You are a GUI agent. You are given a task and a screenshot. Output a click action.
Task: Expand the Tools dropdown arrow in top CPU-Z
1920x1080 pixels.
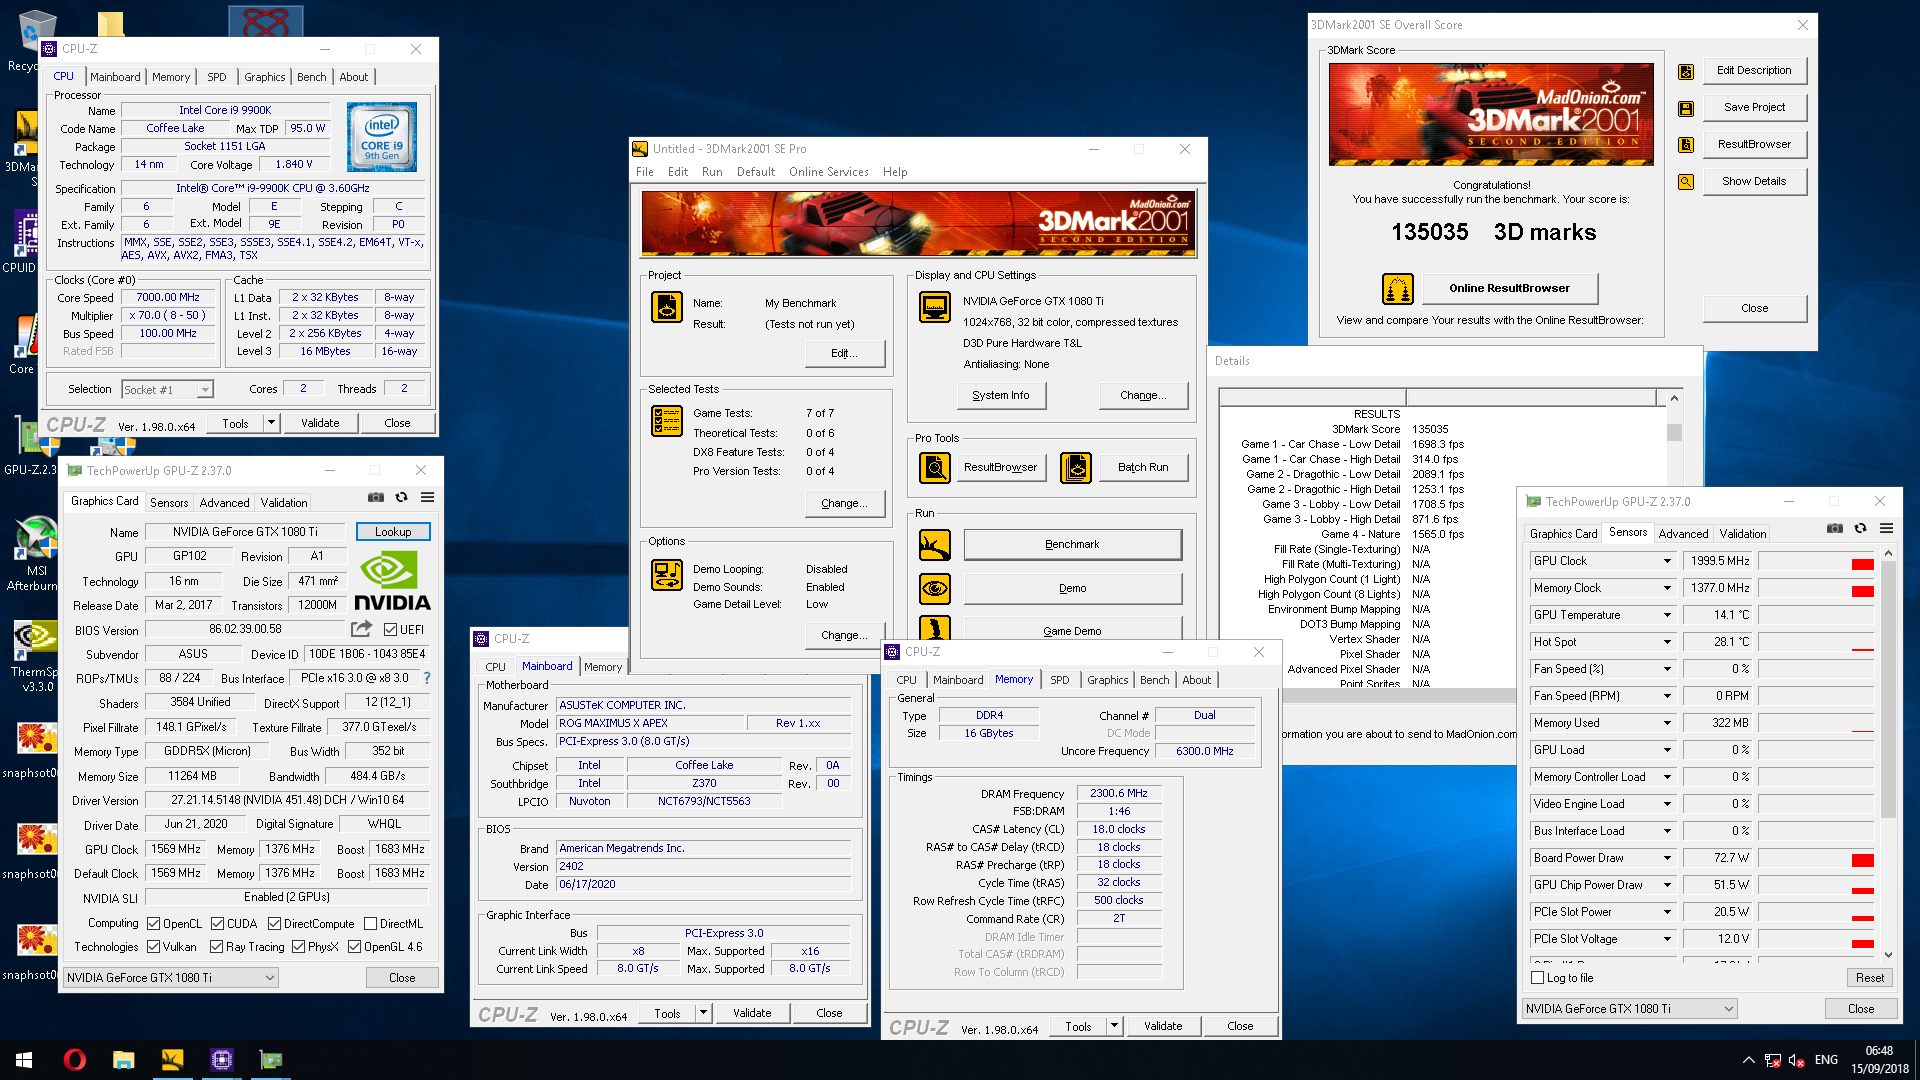coord(271,423)
